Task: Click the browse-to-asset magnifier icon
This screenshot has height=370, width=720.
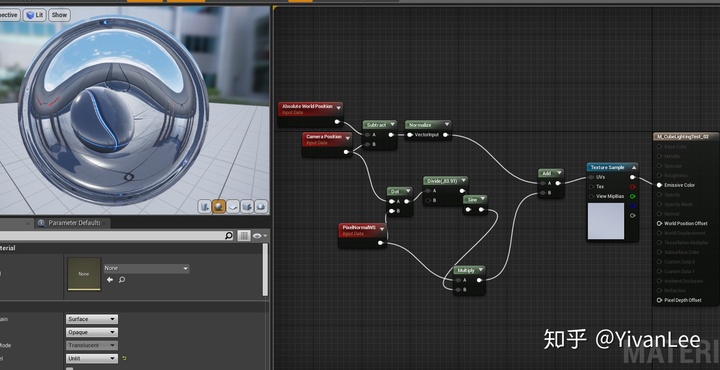Action: pos(122,280)
